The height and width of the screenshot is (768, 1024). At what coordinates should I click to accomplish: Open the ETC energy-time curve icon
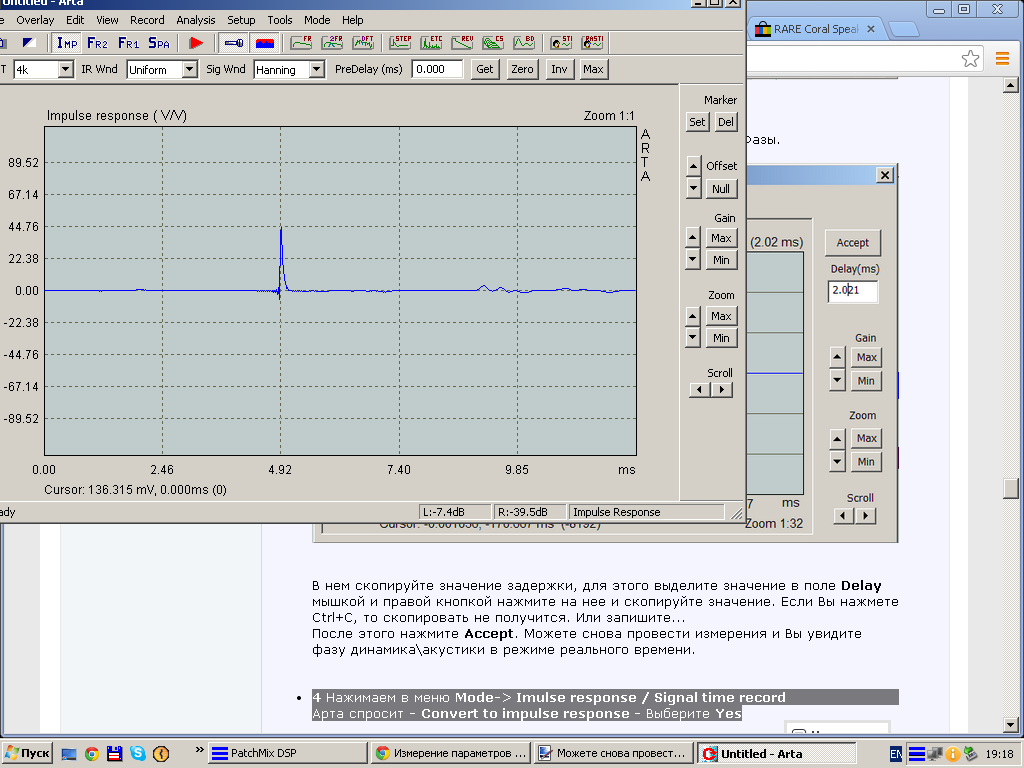pyautogui.click(x=432, y=43)
